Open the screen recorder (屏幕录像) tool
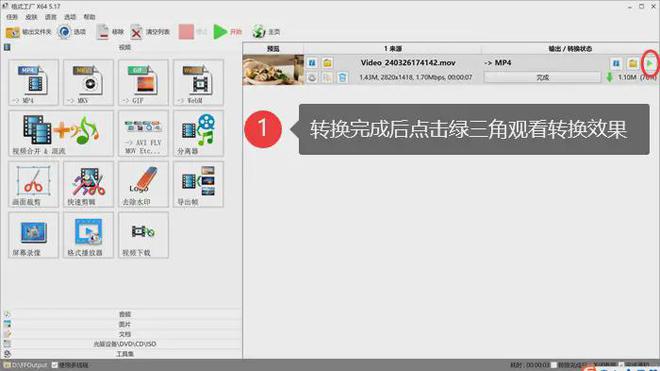 click(33, 235)
